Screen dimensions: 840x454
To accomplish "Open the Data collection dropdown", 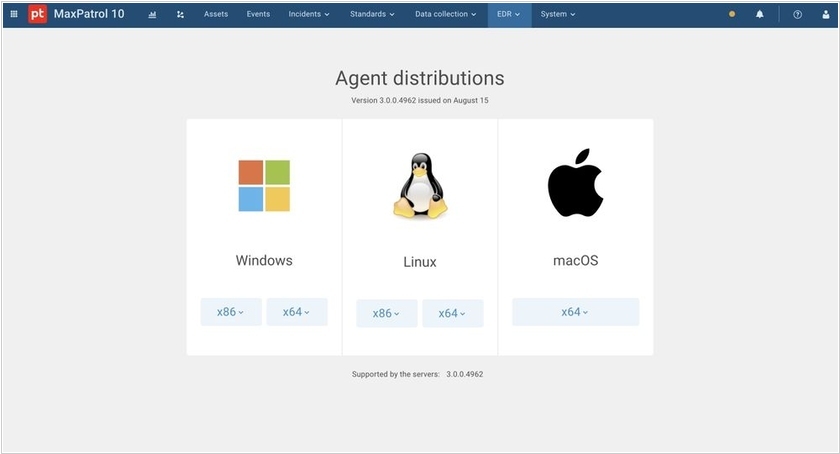I will coord(445,14).
